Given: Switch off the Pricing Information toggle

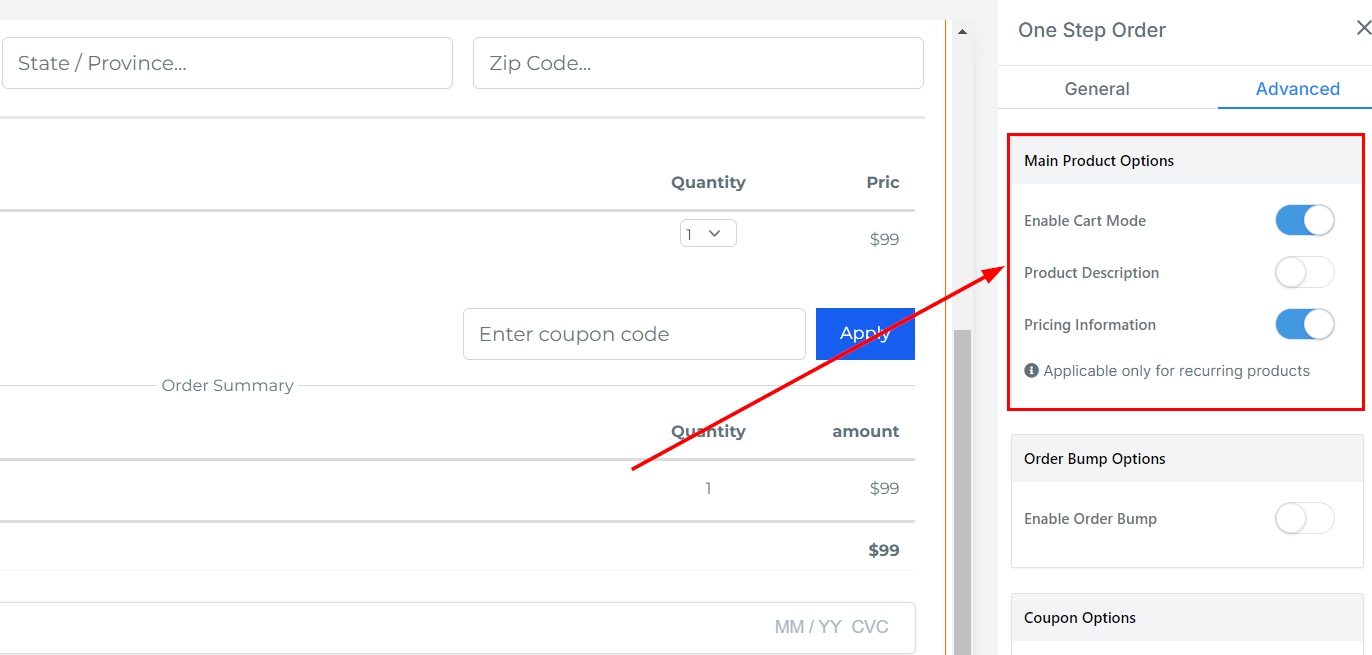Looking at the screenshot, I should click(x=1304, y=325).
